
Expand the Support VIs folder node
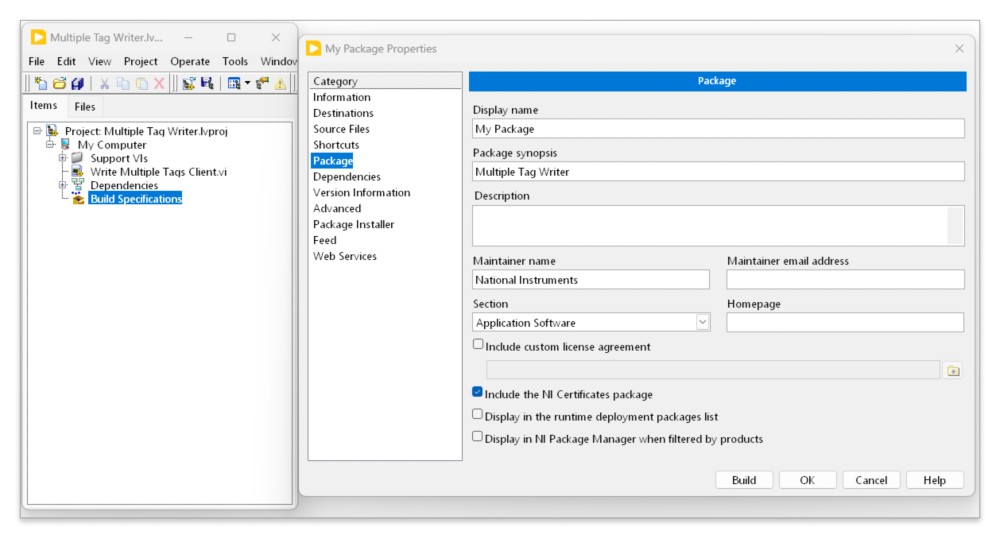[x=62, y=158]
